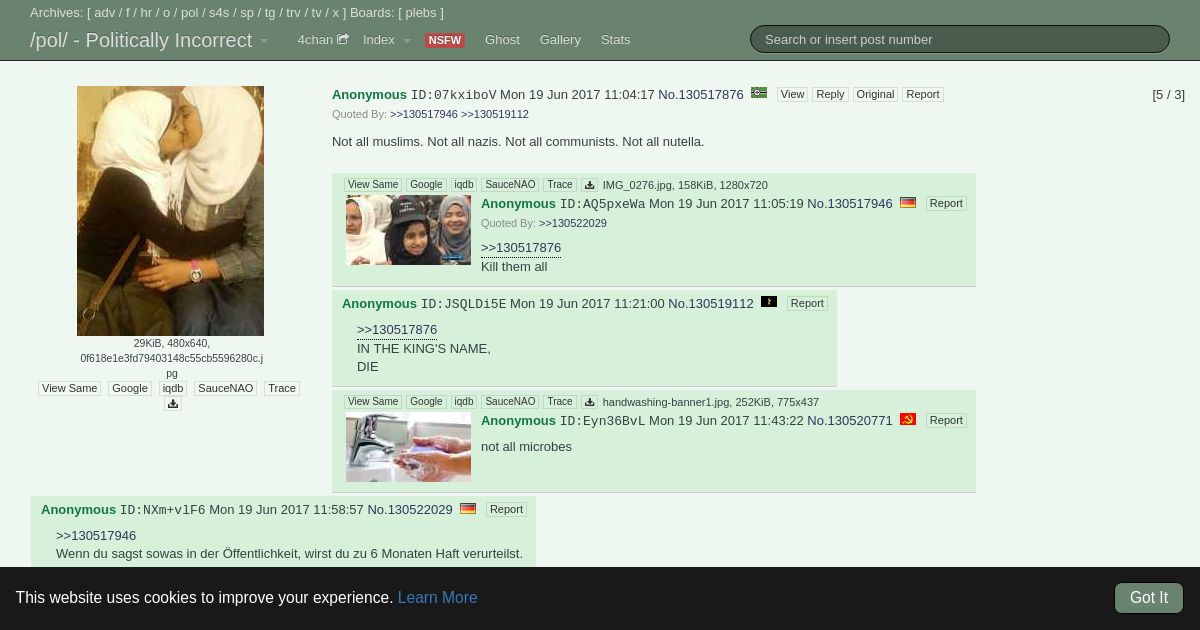Report the opening post No.130517876
Viewport: 1200px width, 630px height.
(x=923, y=94)
